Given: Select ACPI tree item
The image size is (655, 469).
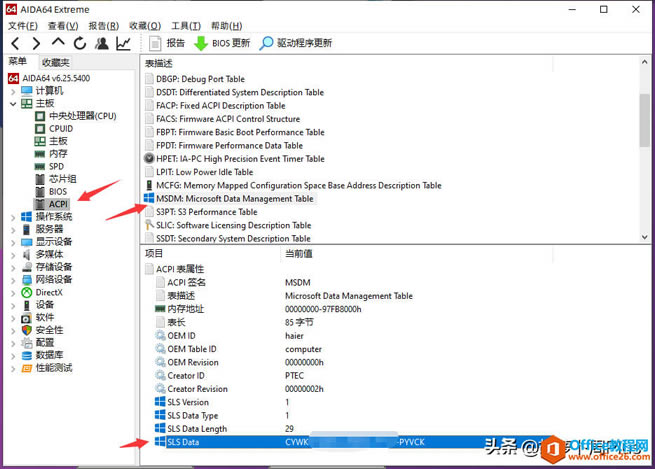Looking at the screenshot, I should pos(58,204).
